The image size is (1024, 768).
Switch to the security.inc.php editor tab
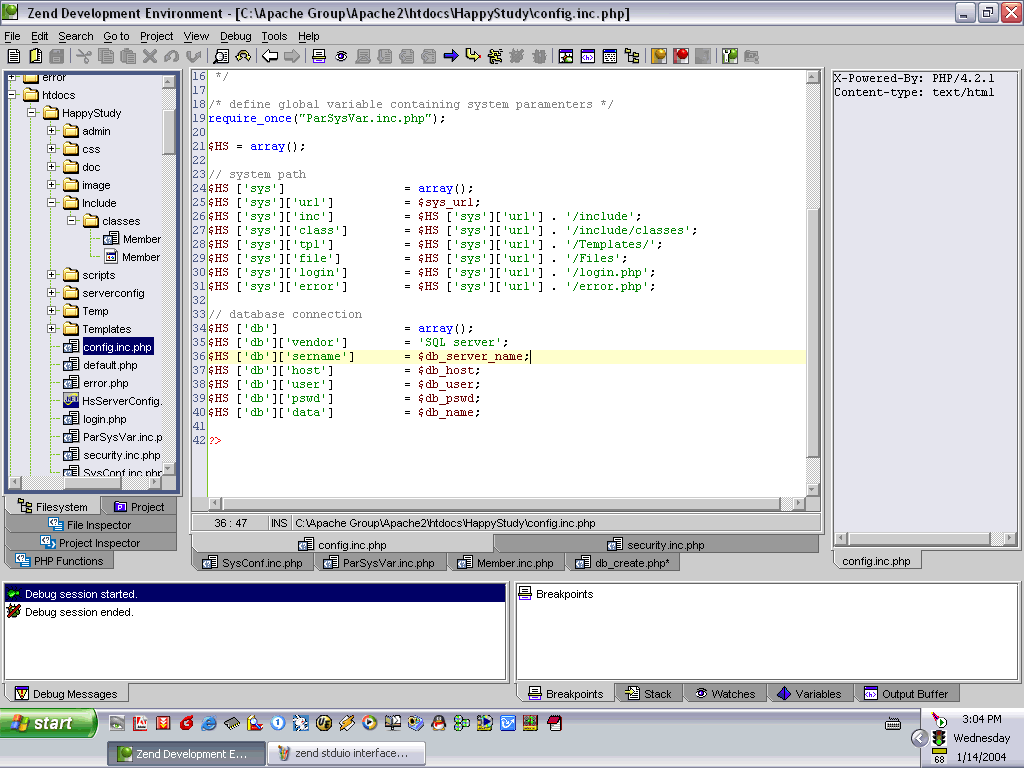656,545
